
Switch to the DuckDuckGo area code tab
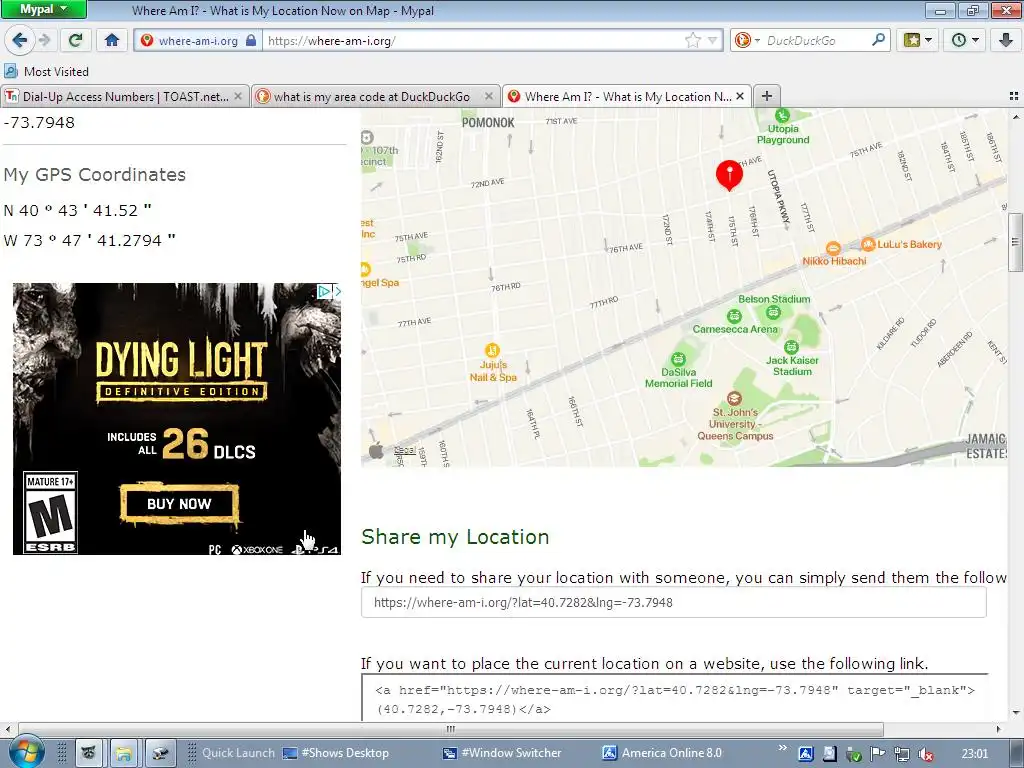pyautogui.click(x=375, y=97)
